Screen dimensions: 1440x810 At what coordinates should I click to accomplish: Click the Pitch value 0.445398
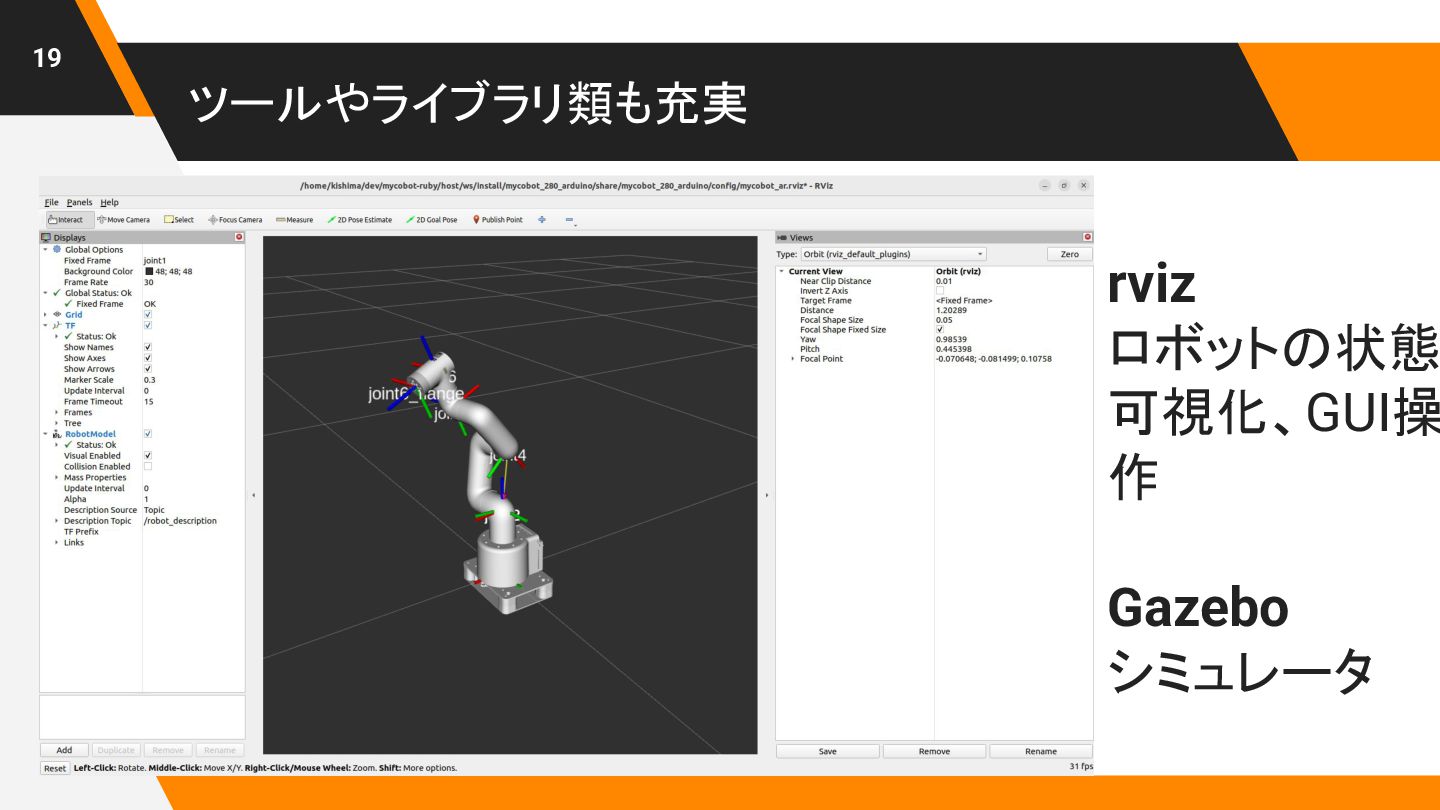(x=954, y=349)
